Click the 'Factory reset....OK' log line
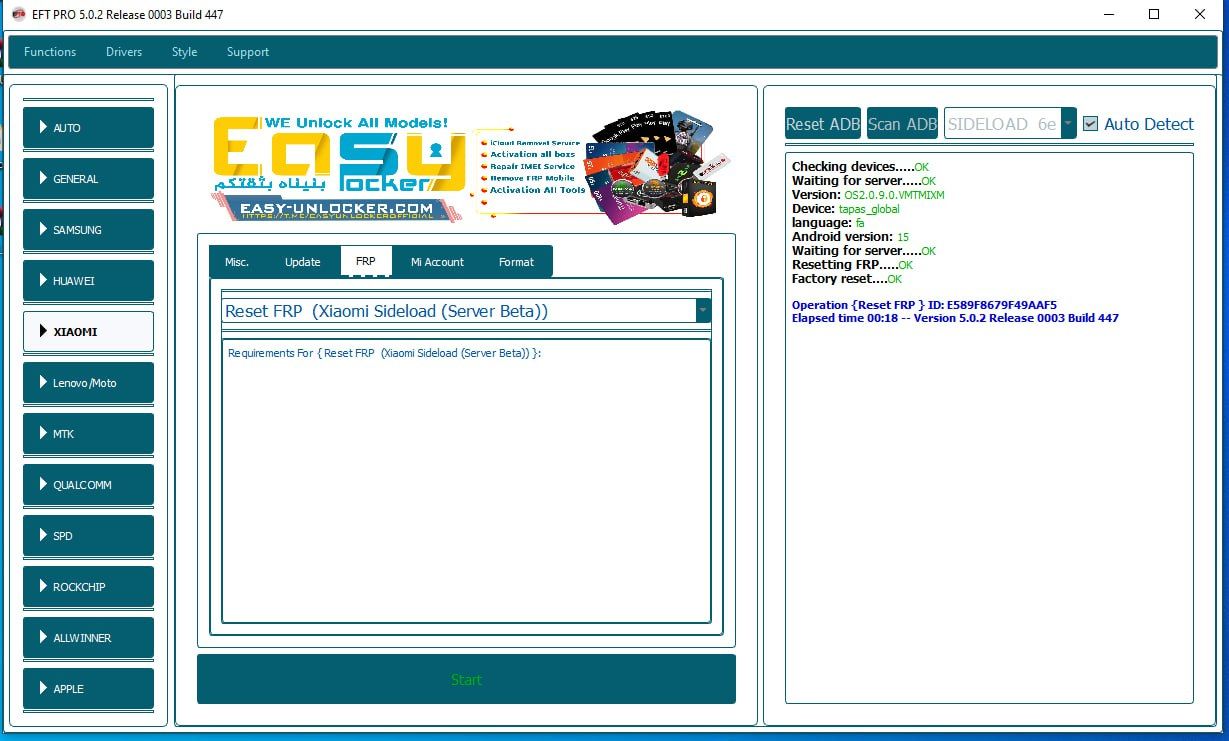The width and height of the screenshot is (1229, 741). [x=846, y=279]
